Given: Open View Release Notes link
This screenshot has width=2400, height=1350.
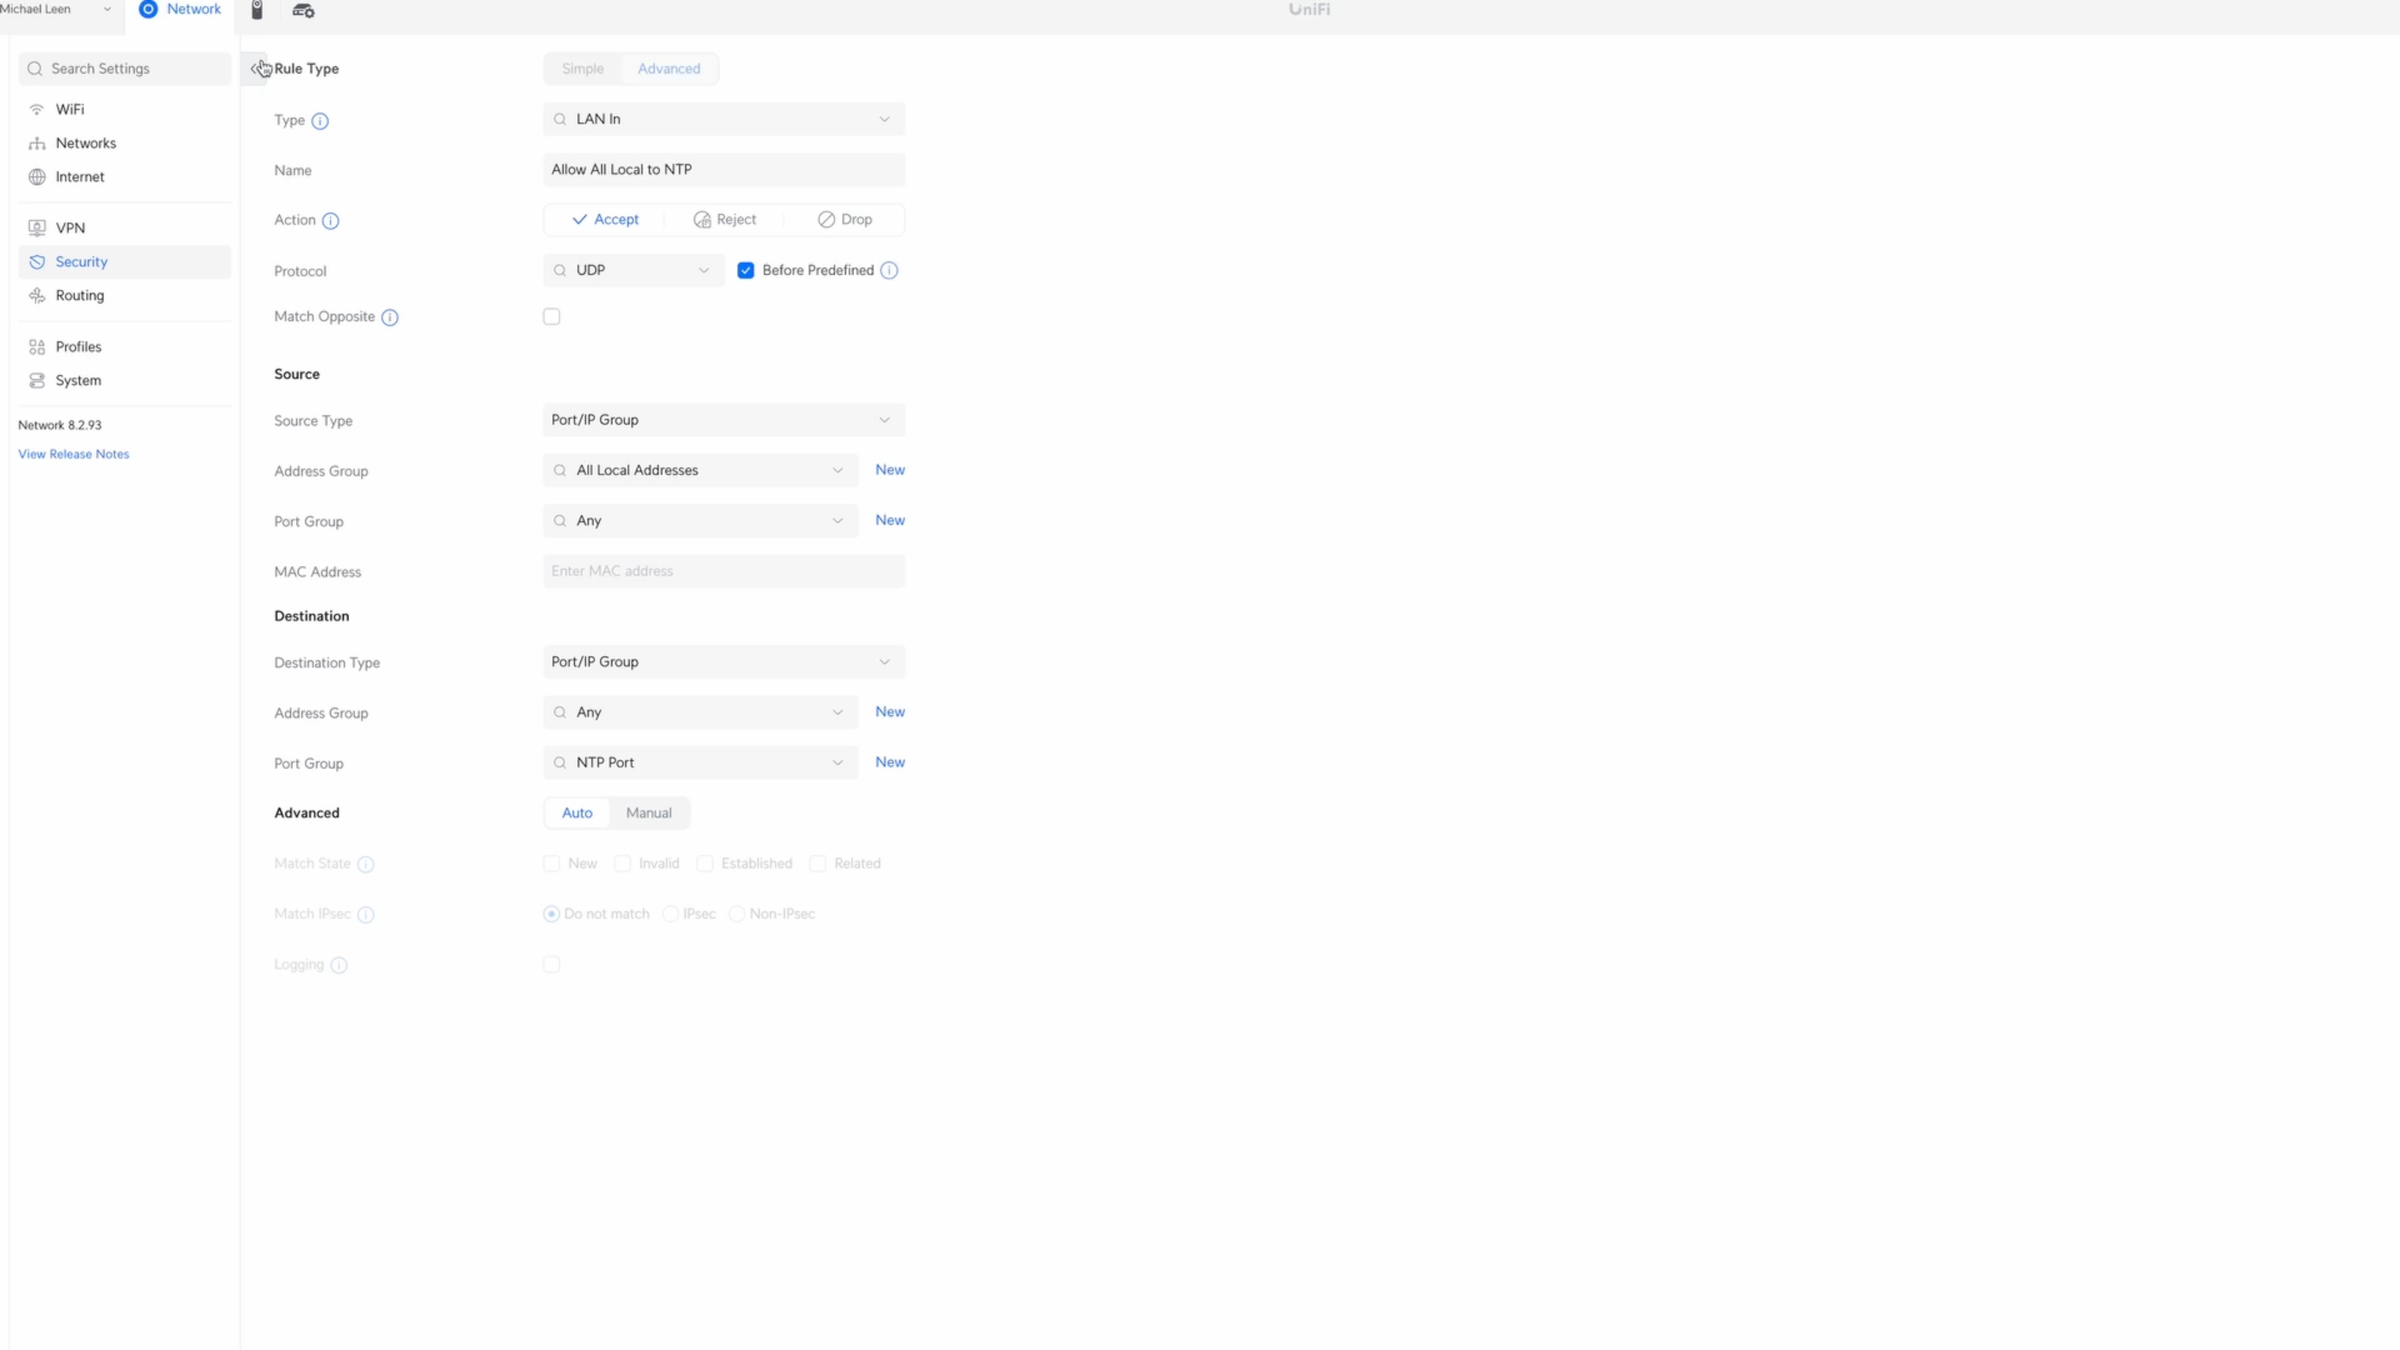Looking at the screenshot, I should 73,453.
